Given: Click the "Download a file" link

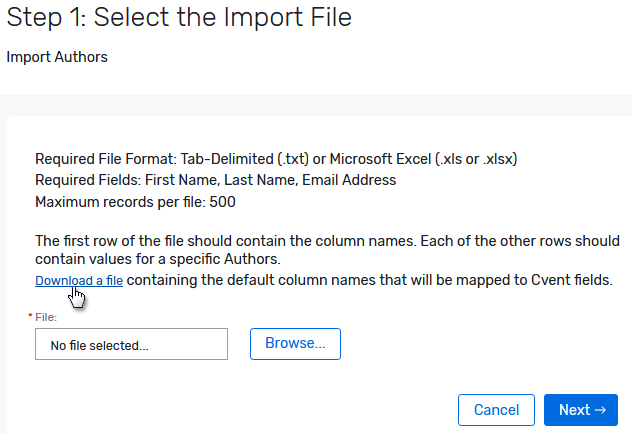Looking at the screenshot, I should (x=79, y=281).
